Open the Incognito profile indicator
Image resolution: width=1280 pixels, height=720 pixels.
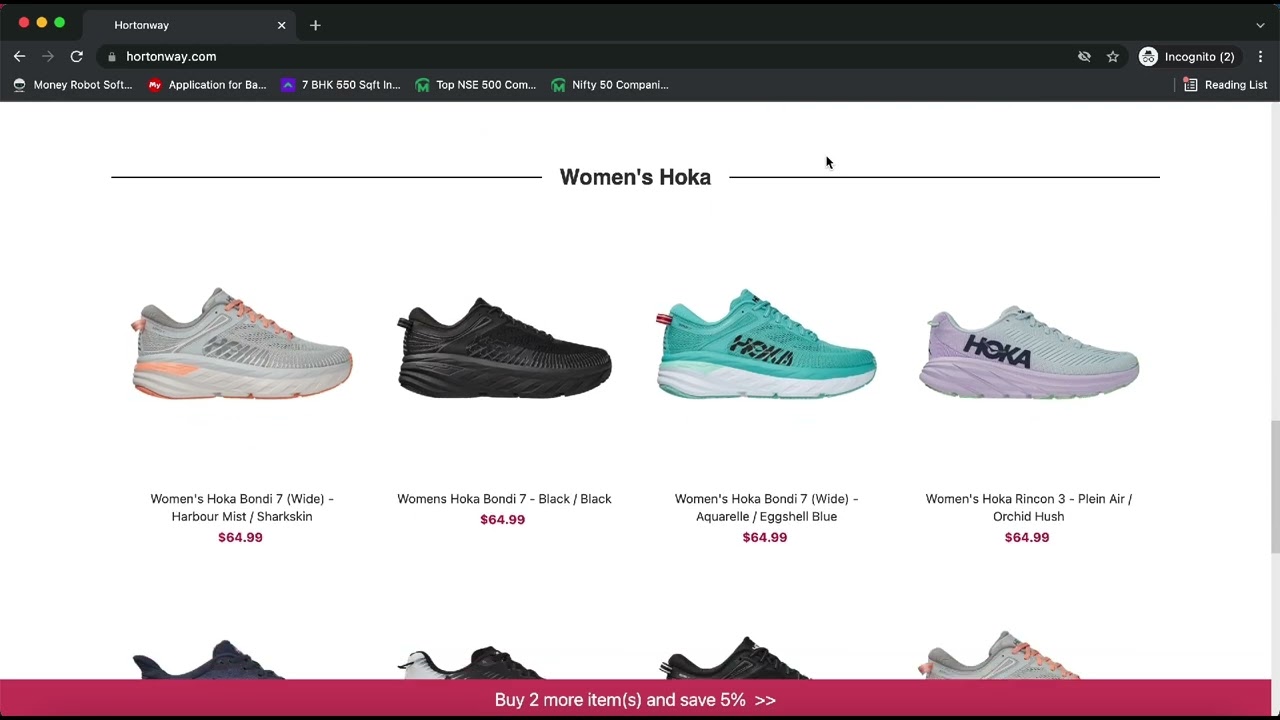(1187, 57)
